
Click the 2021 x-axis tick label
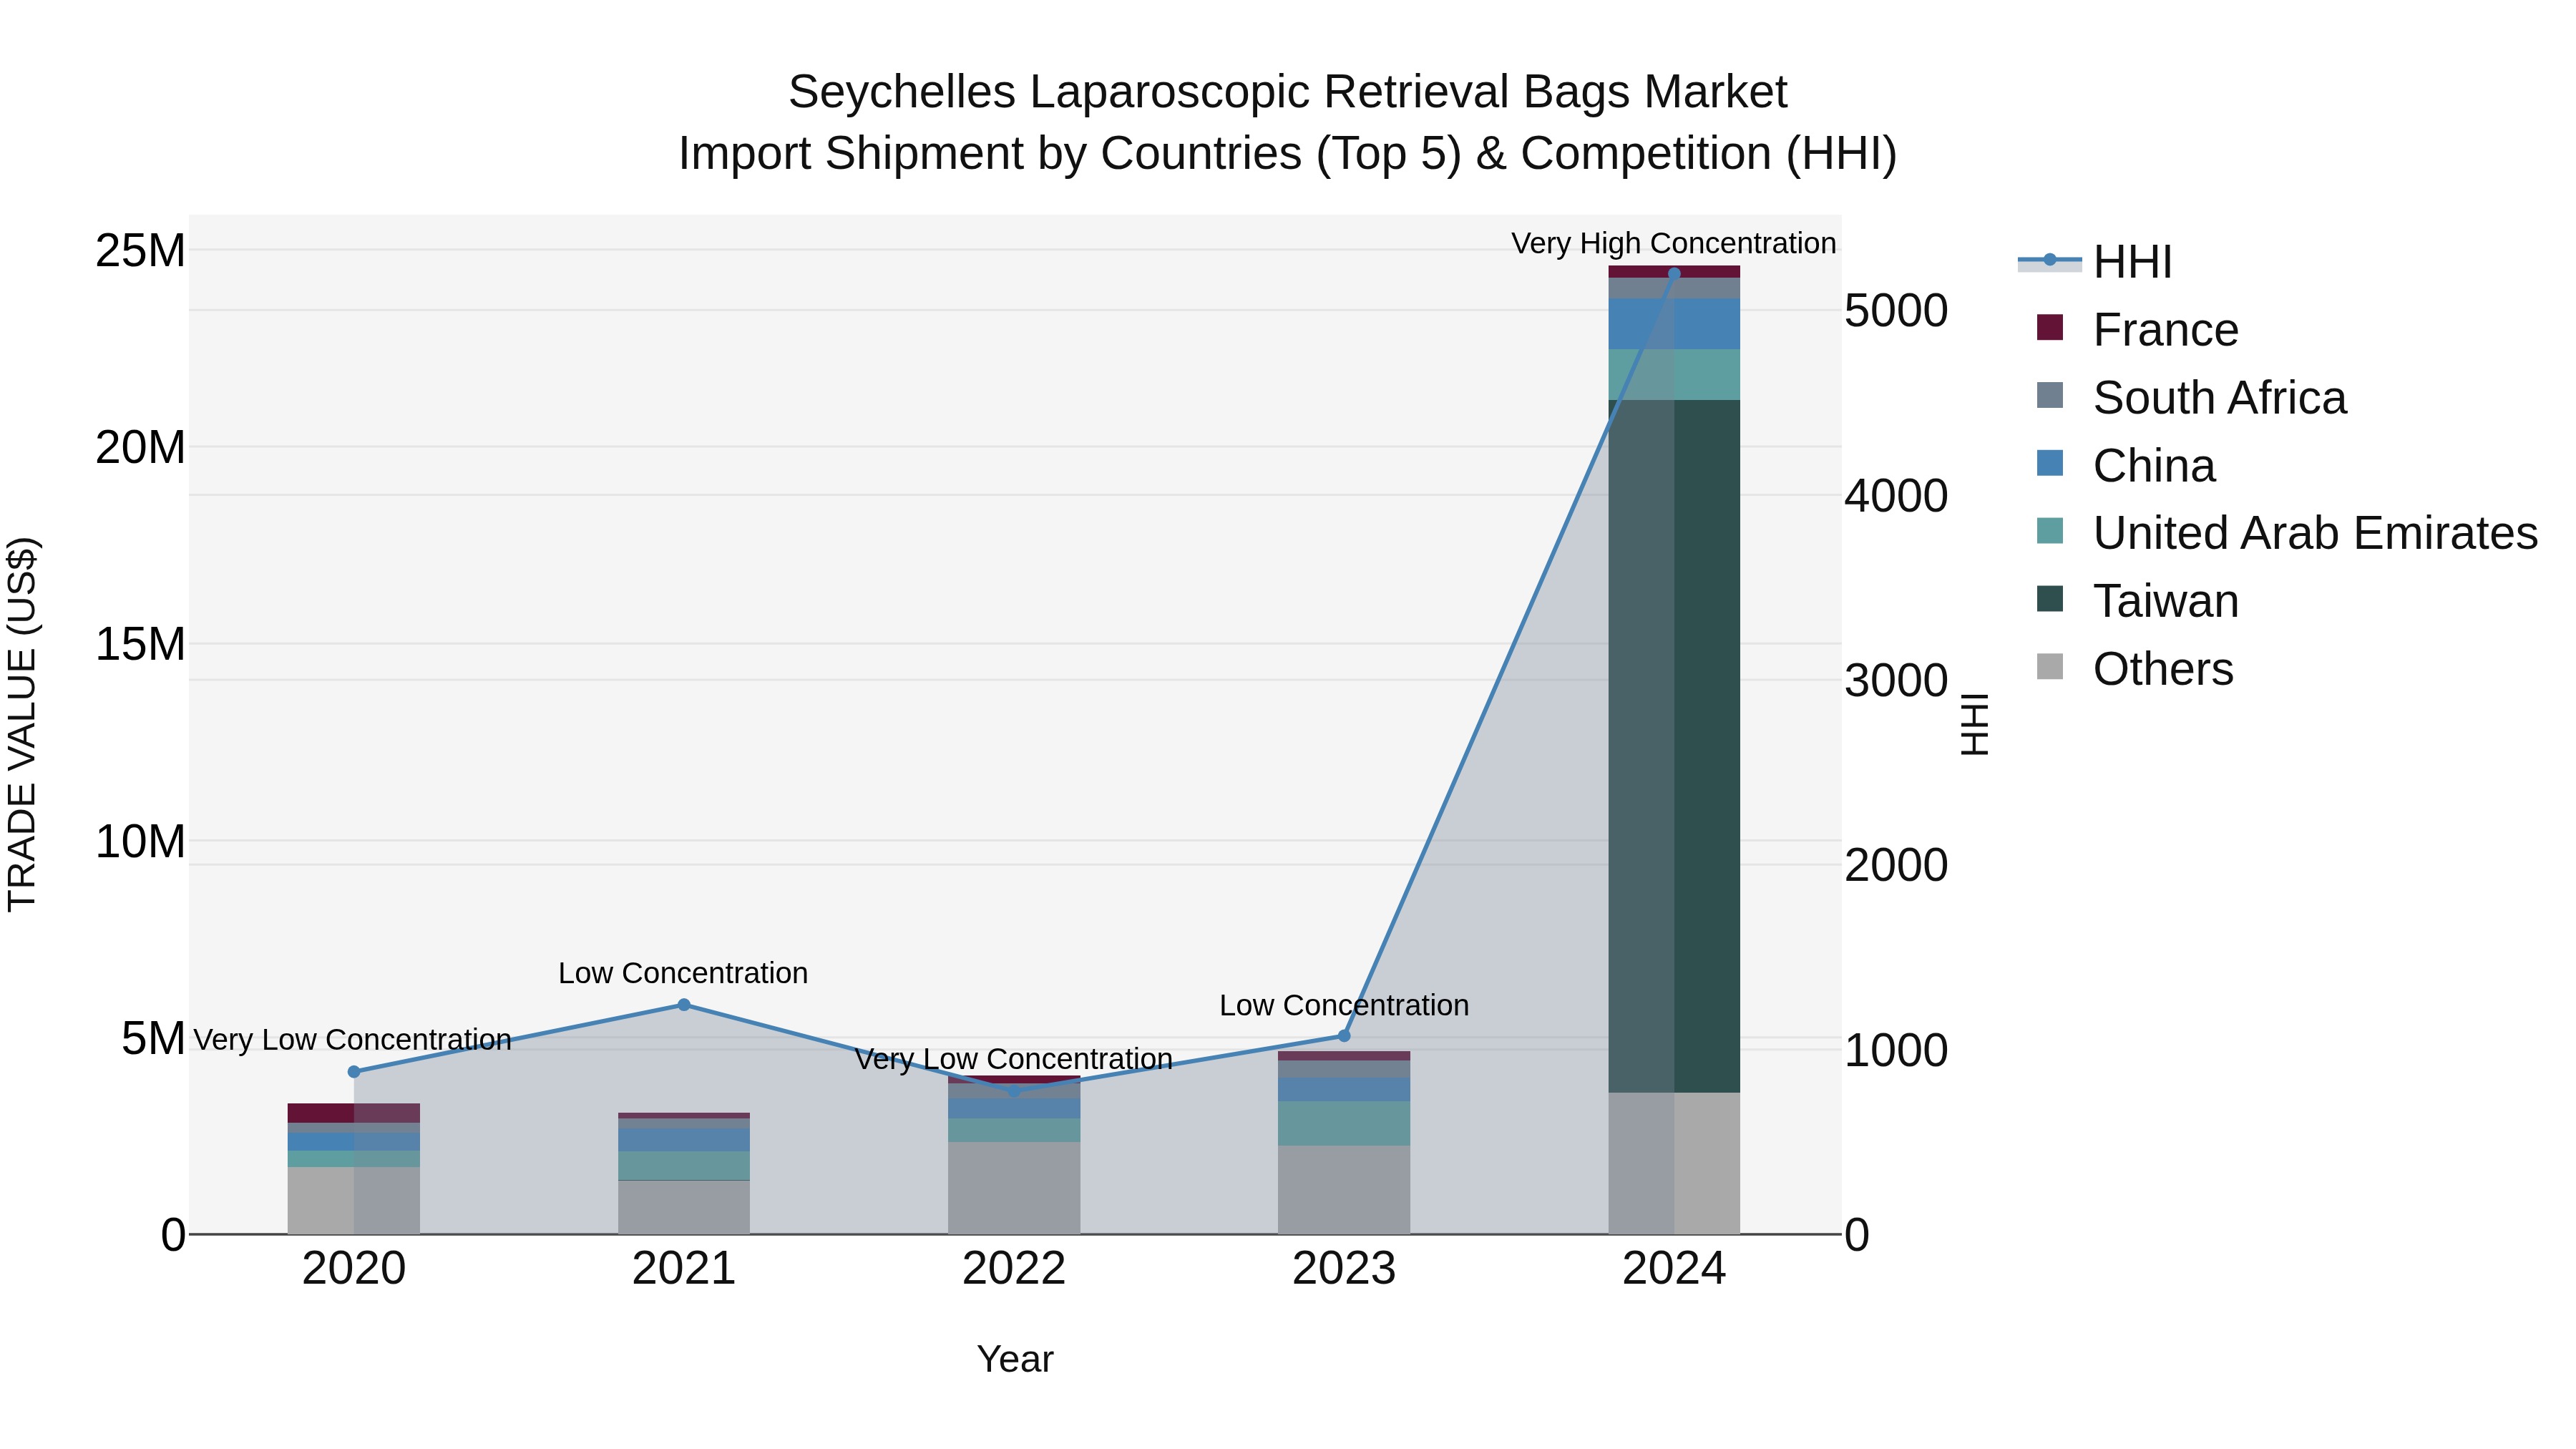[x=684, y=1269]
